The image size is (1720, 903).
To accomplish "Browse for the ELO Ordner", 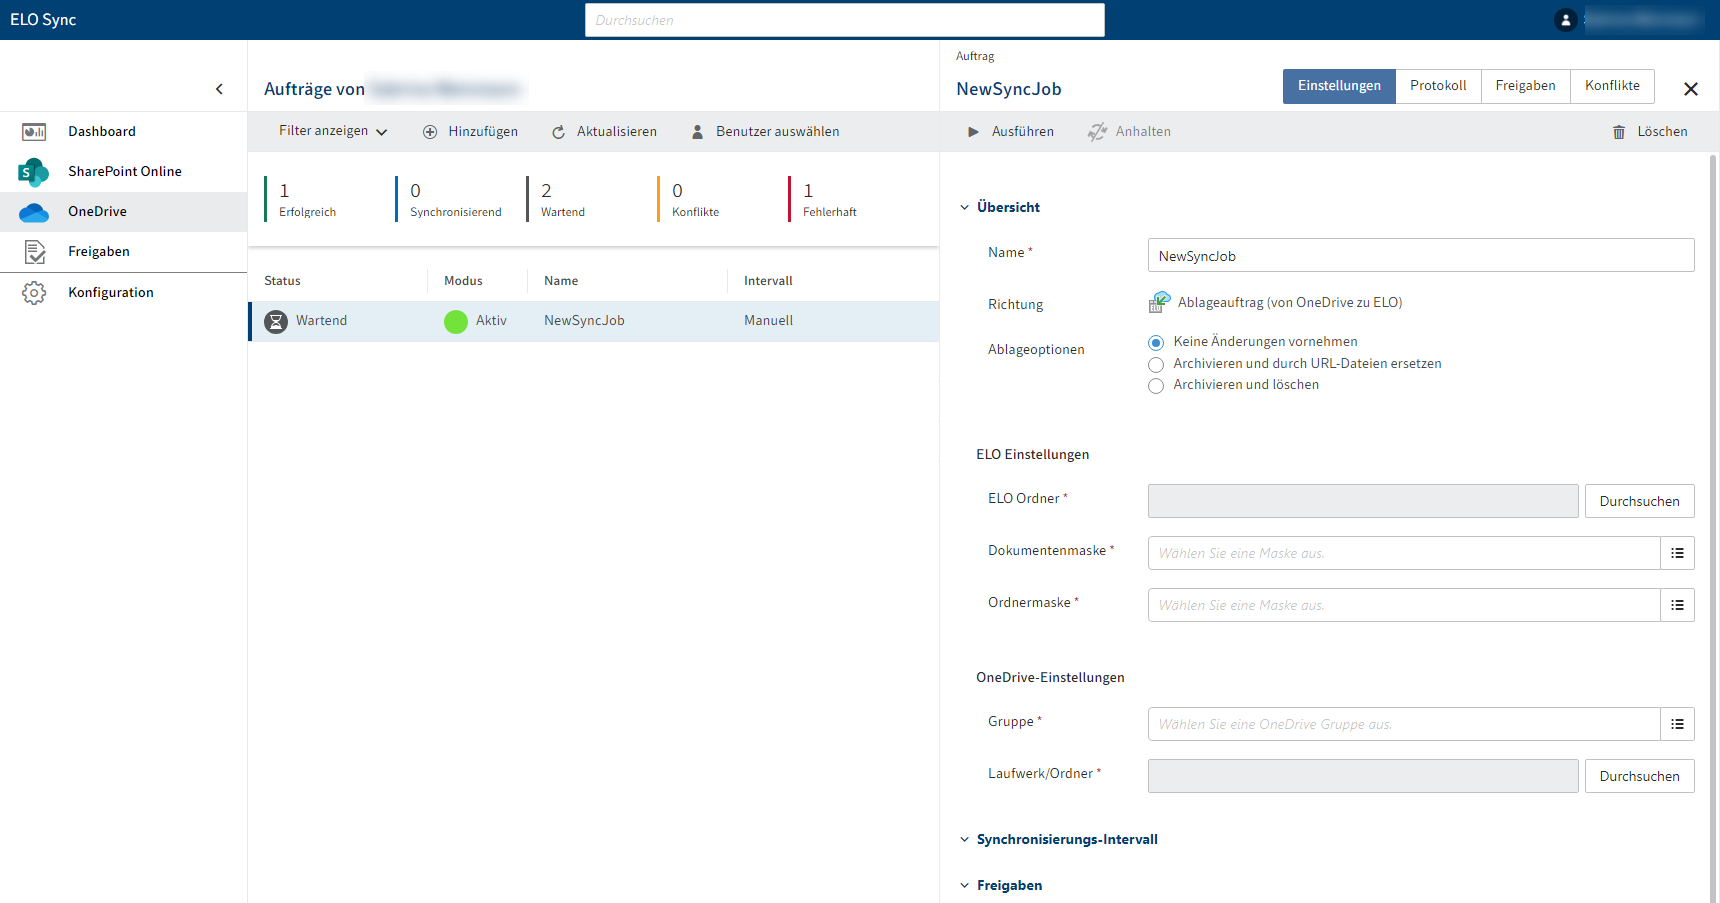I will [x=1639, y=501].
